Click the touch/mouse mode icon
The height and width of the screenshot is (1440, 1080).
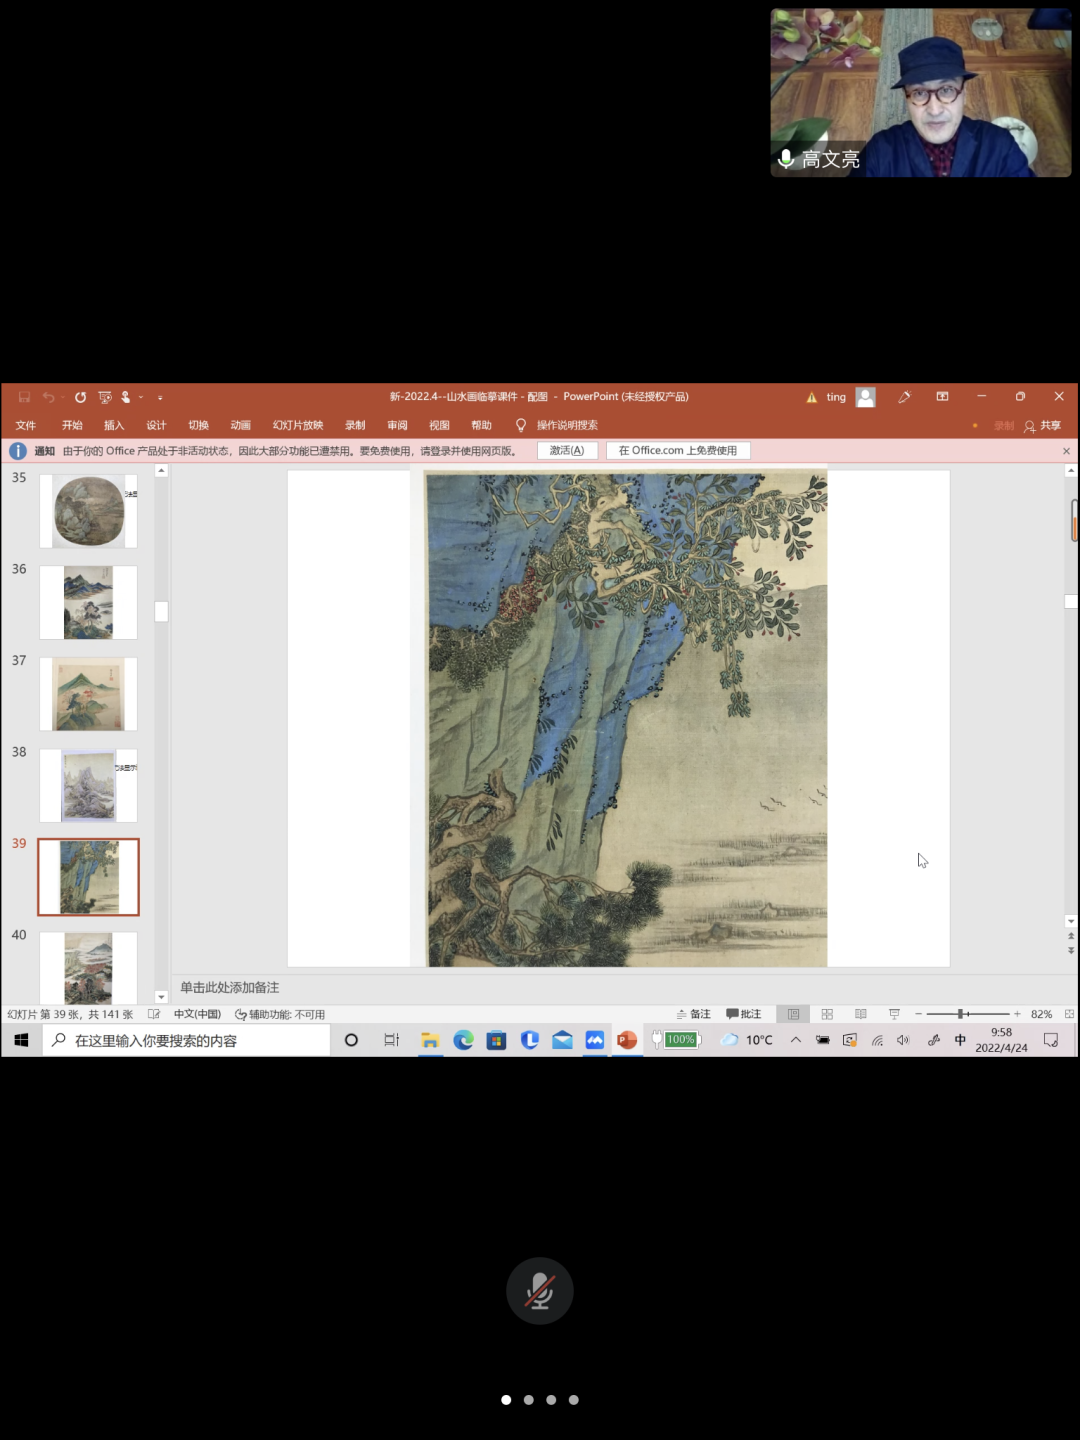click(x=126, y=397)
